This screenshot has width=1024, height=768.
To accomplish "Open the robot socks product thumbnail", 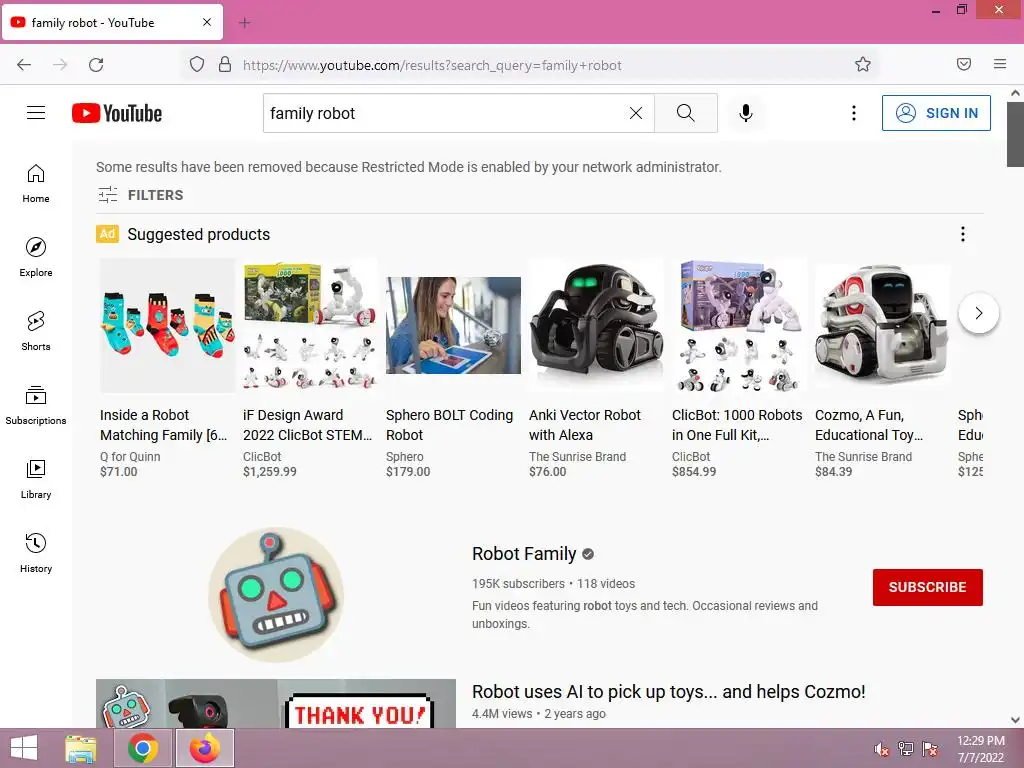I will tap(167, 325).
